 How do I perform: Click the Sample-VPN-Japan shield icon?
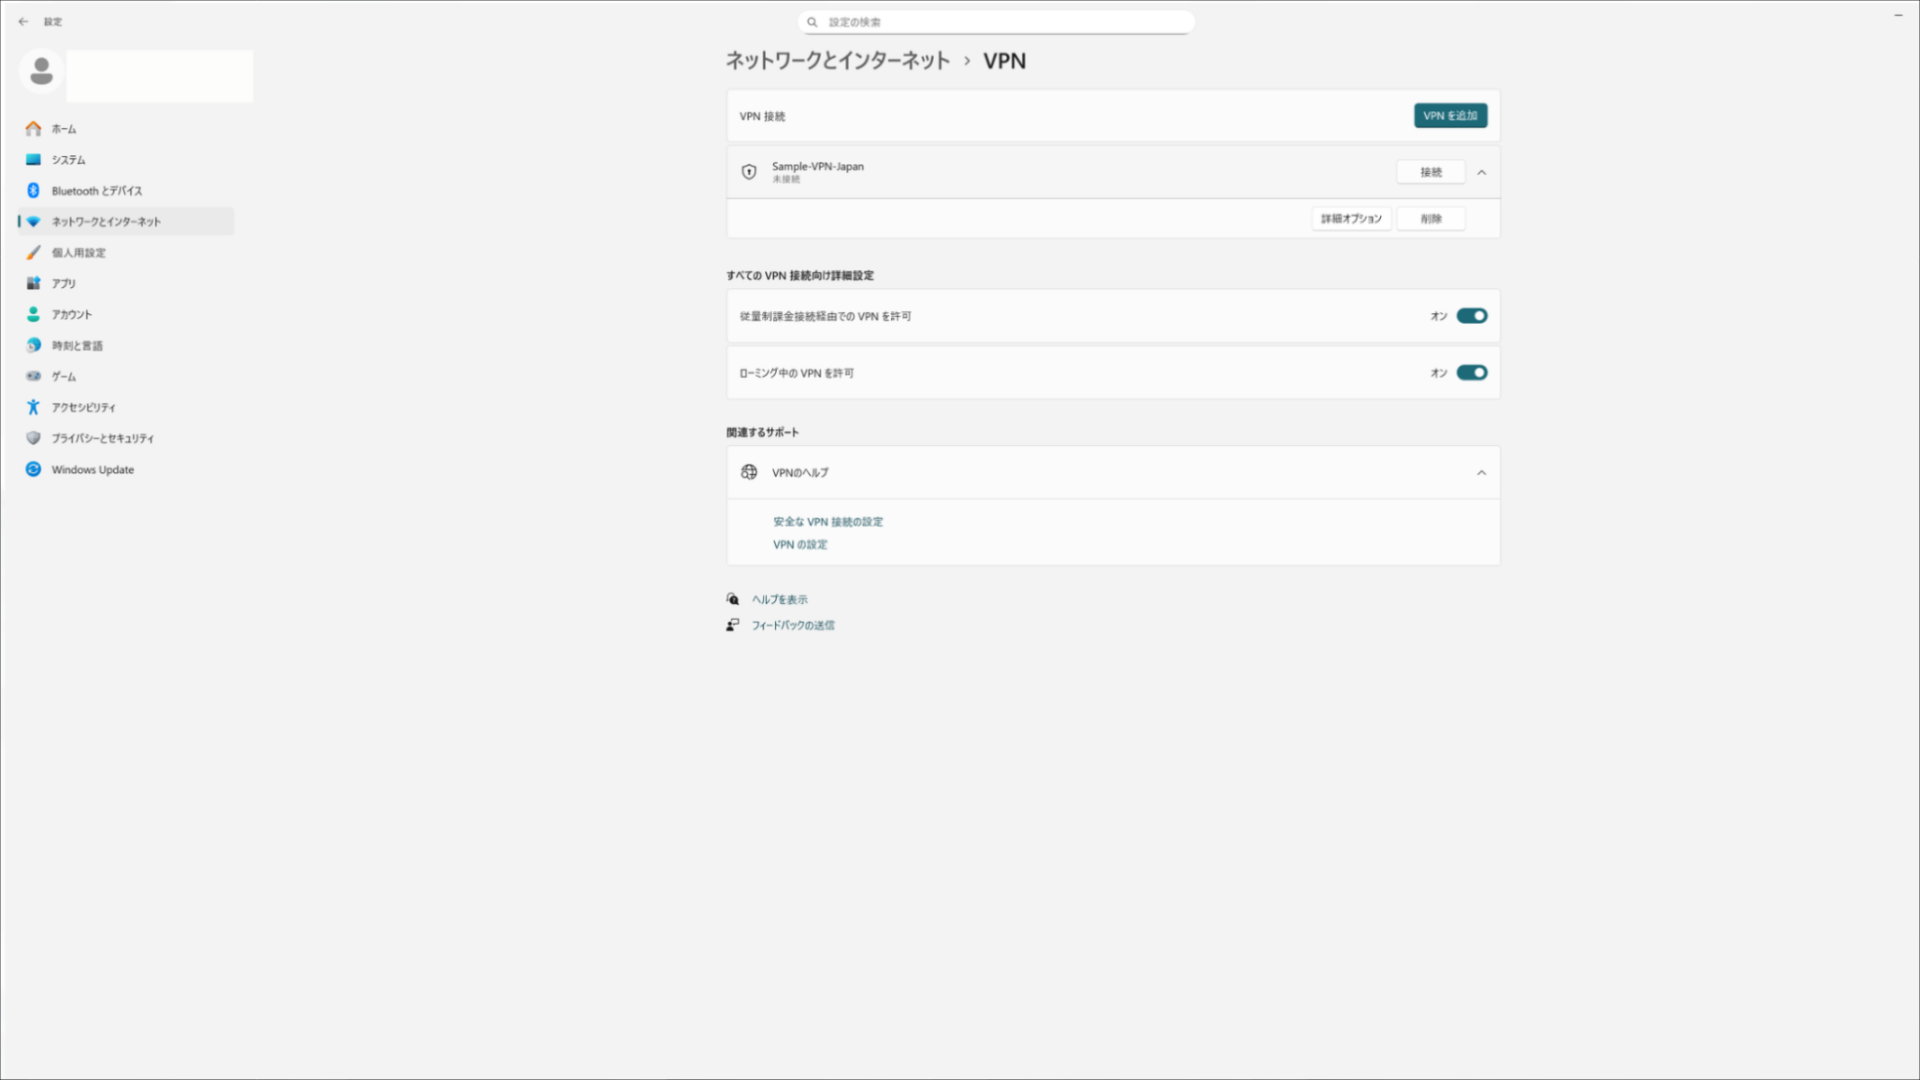click(x=749, y=172)
